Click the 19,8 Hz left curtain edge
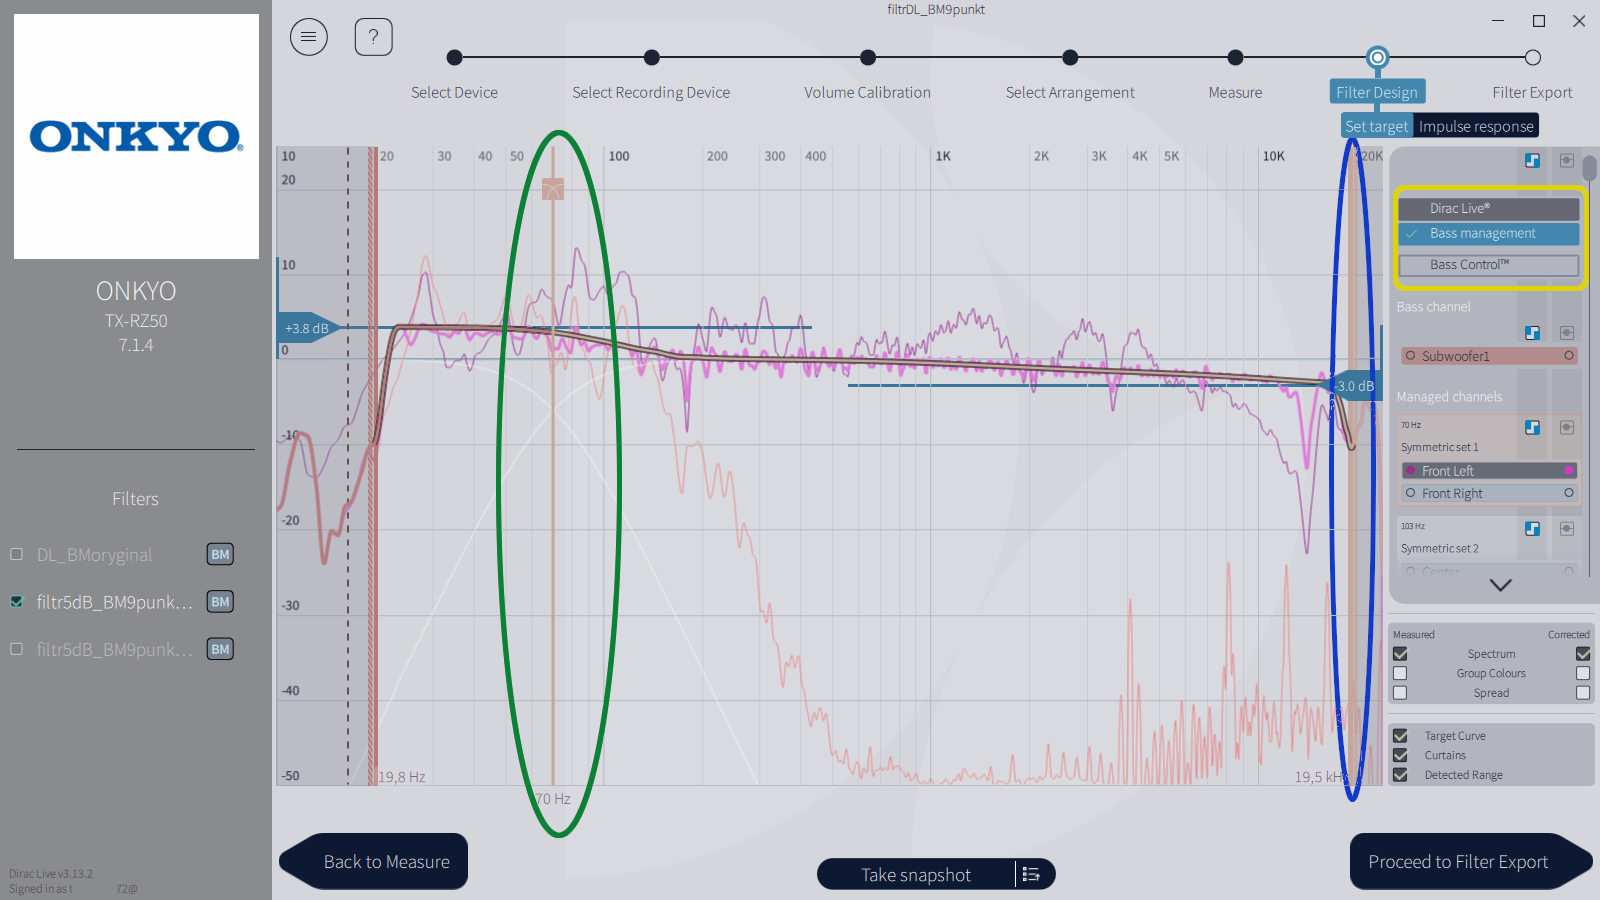The height and width of the screenshot is (900, 1600). click(x=373, y=466)
